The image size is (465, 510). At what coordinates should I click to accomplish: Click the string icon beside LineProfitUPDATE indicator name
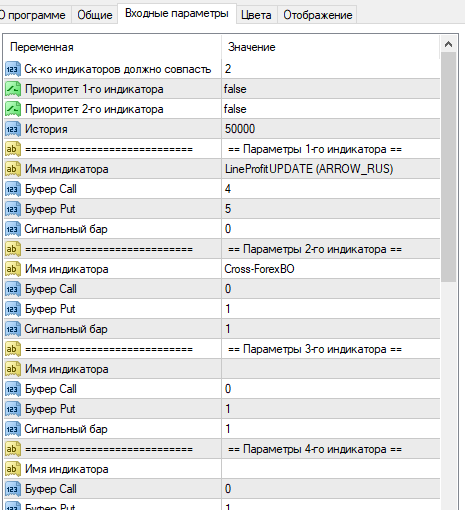point(13,169)
